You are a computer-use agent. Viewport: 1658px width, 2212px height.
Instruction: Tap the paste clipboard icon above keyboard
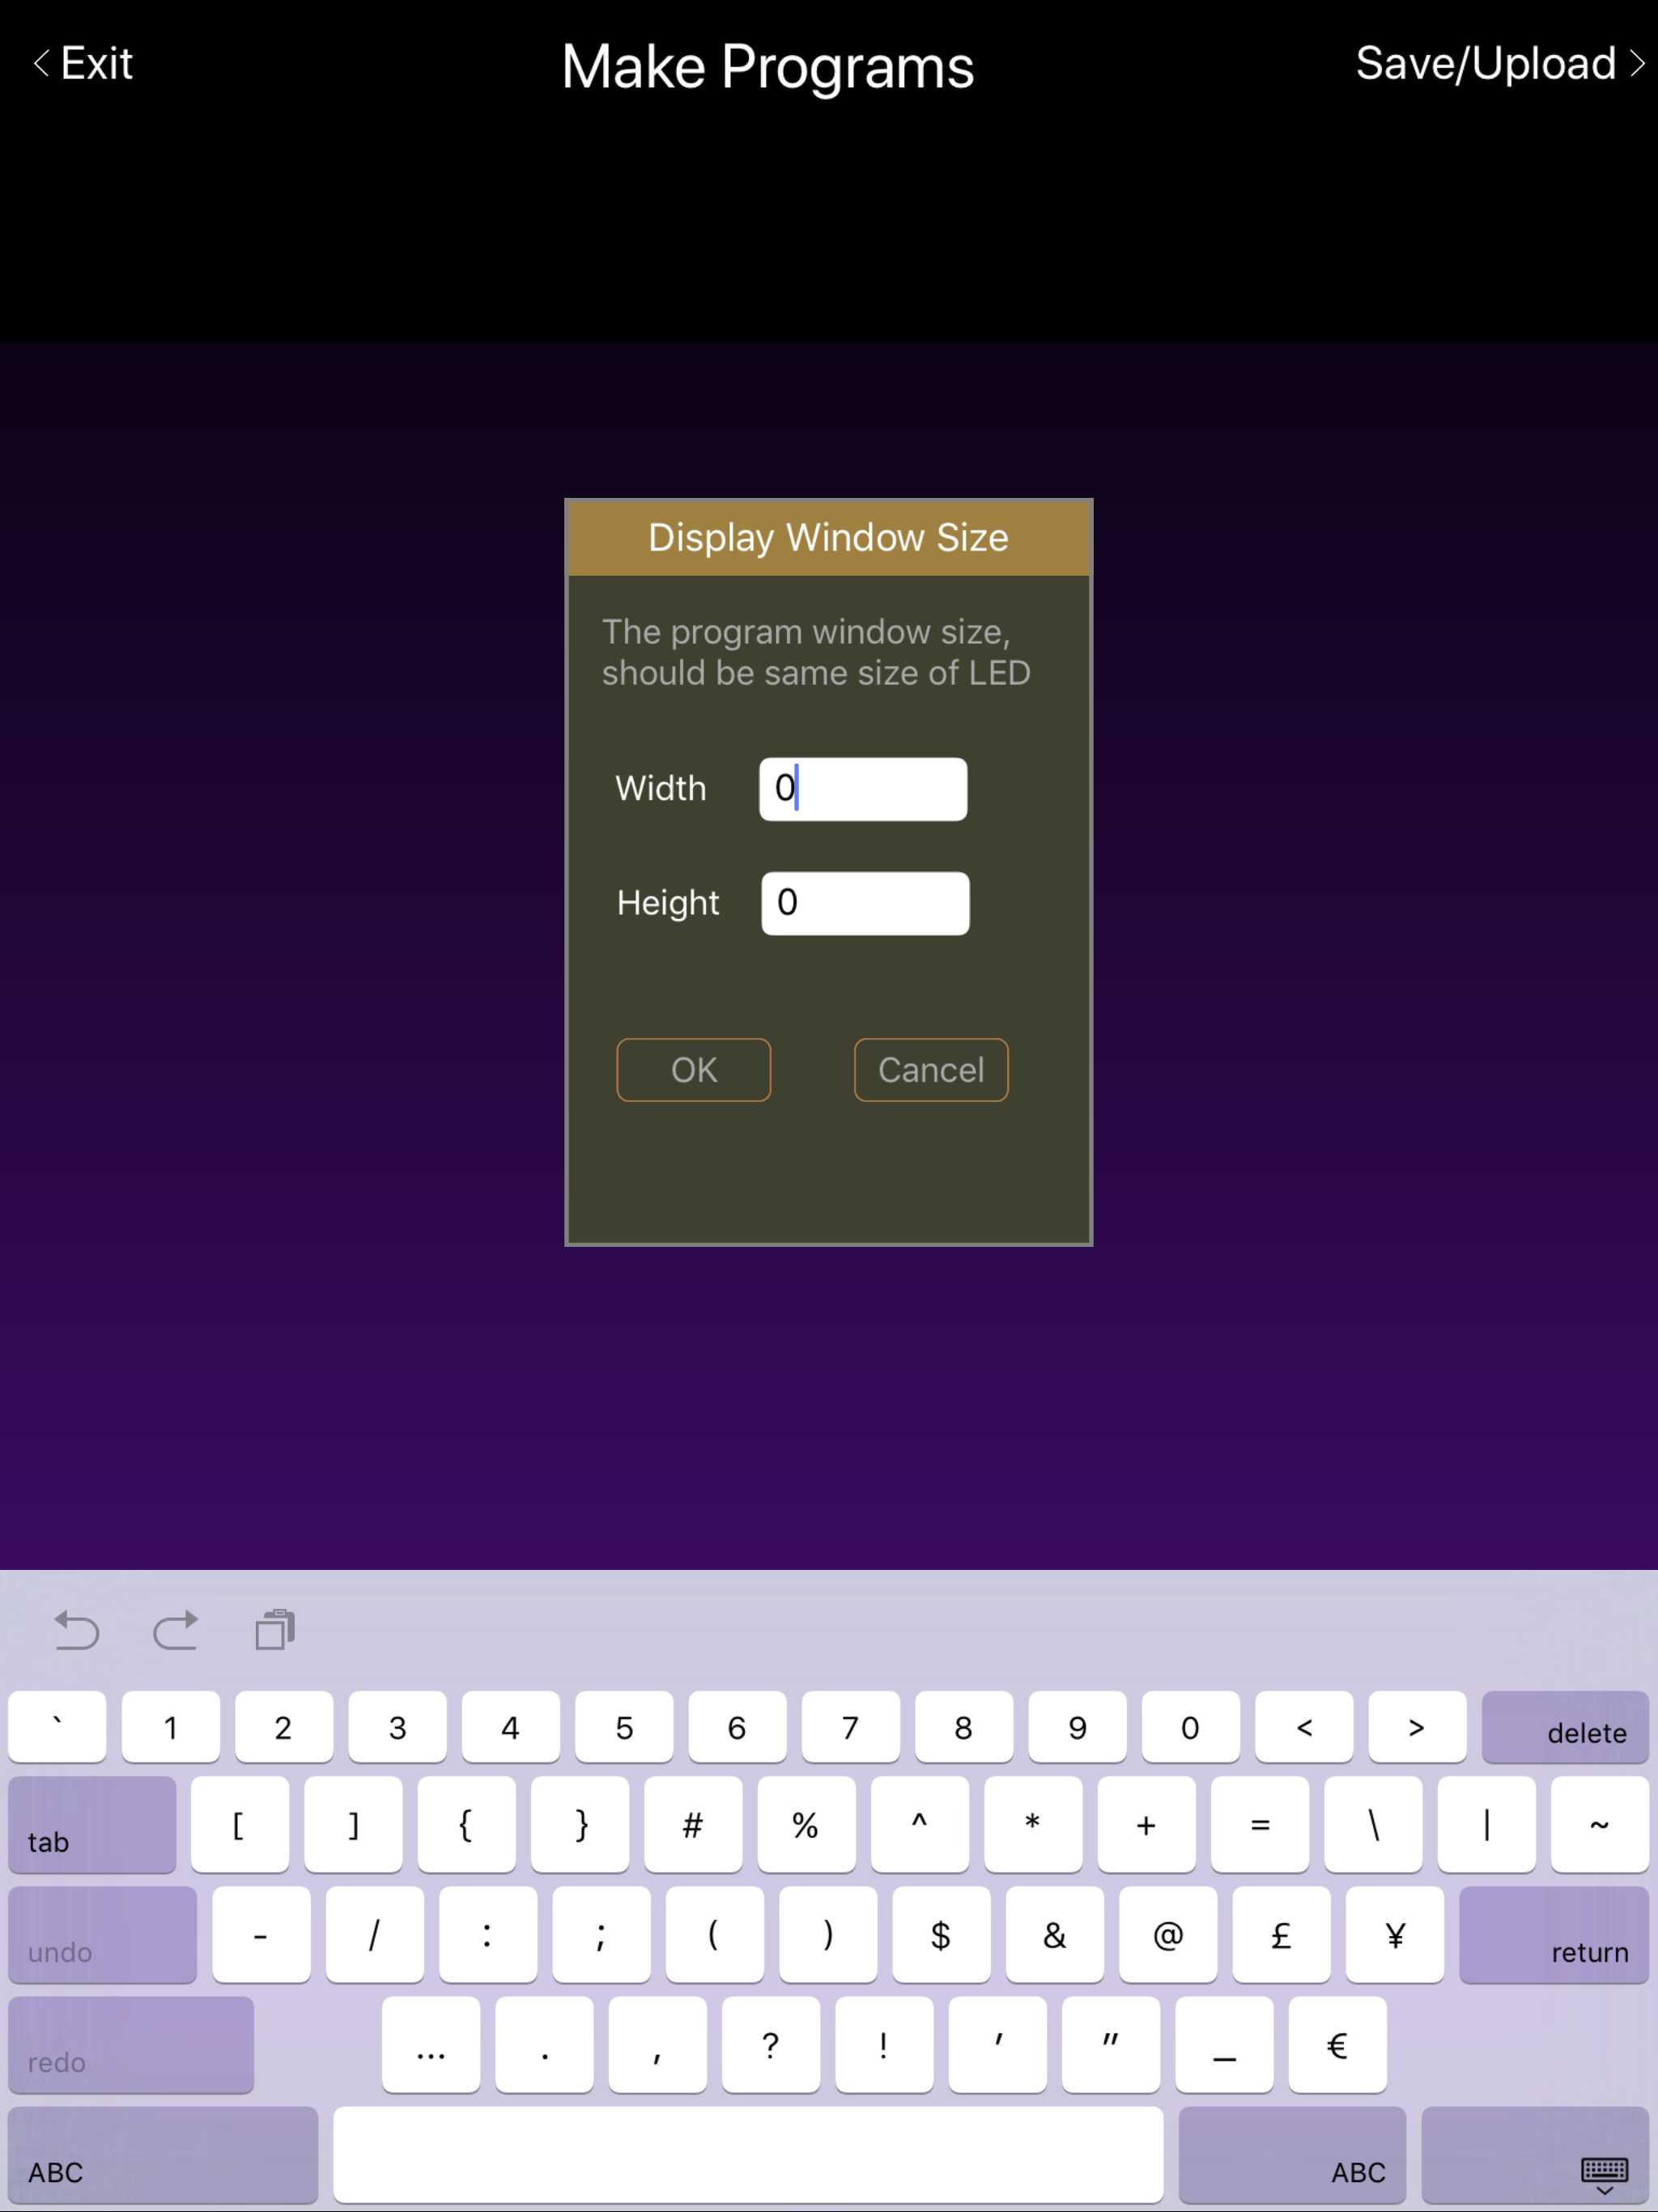275,1630
